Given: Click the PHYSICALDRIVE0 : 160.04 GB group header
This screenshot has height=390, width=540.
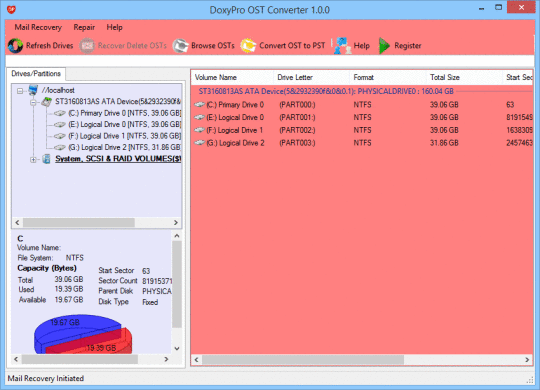Looking at the screenshot, I should pos(326,91).
